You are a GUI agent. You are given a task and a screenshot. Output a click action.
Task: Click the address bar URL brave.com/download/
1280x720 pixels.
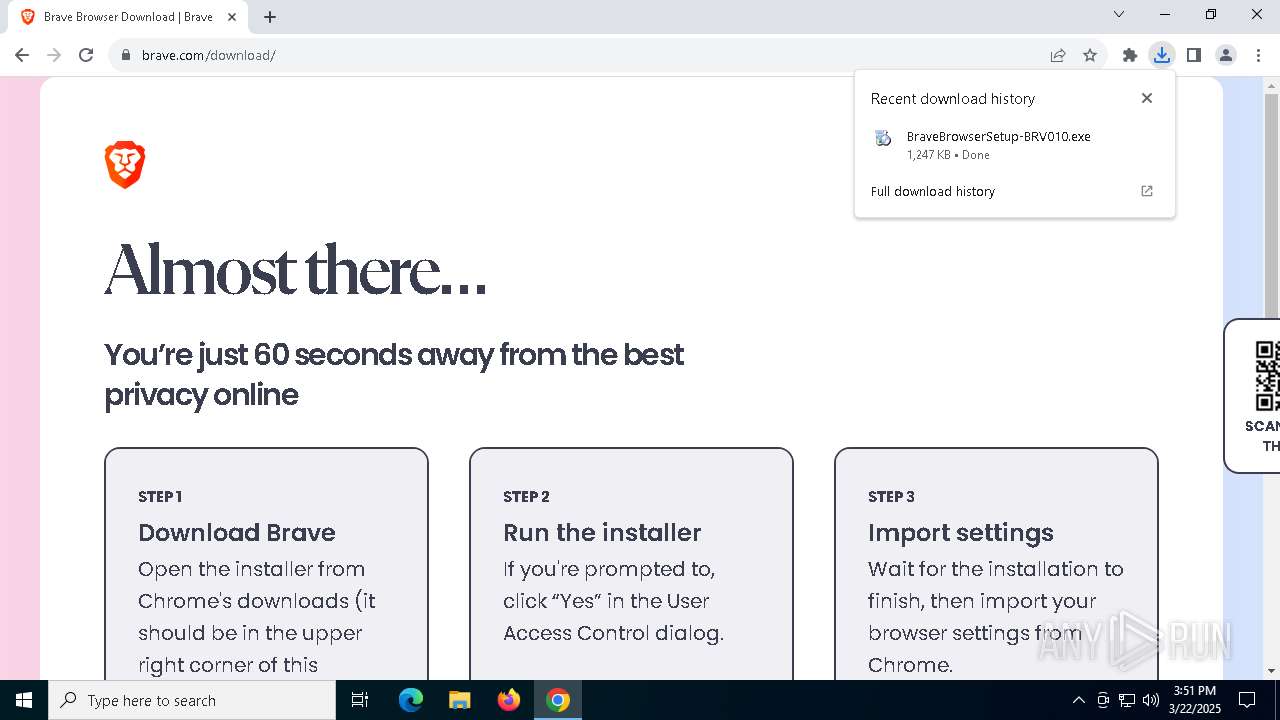point(209,55)
